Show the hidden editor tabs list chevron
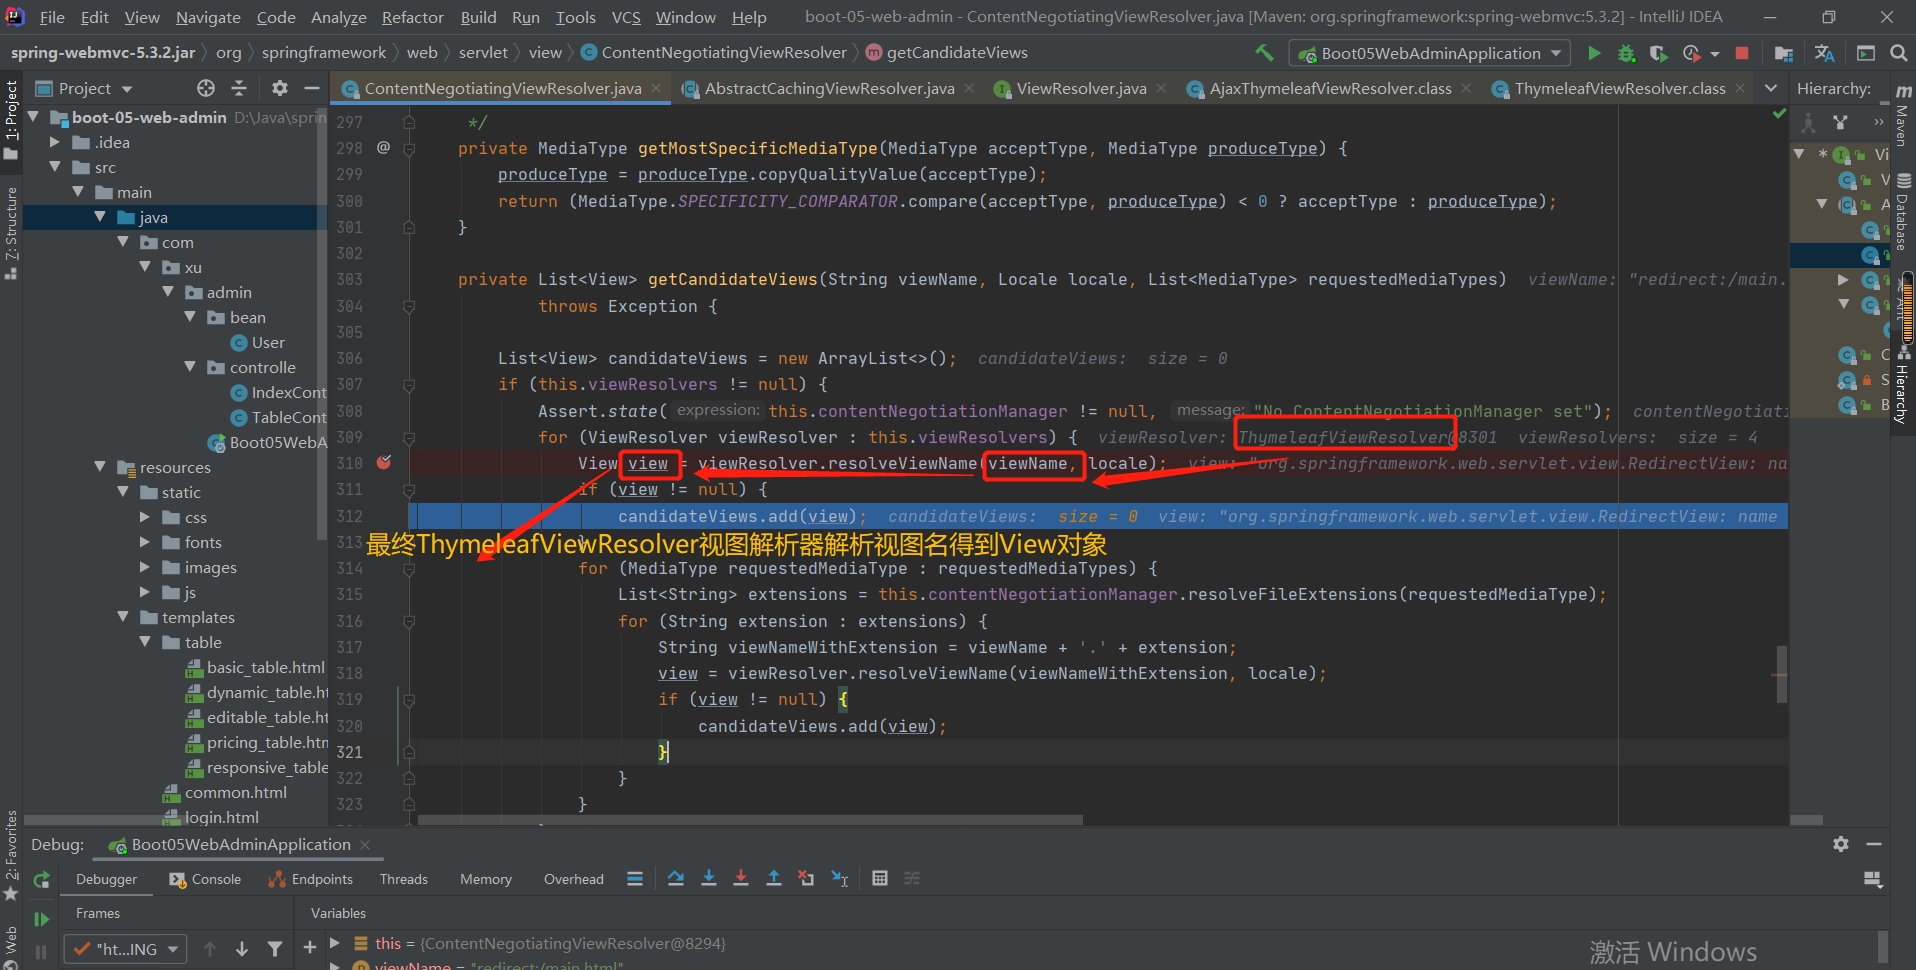The width and height of the screenshot is (1916, 970). 1771,88
